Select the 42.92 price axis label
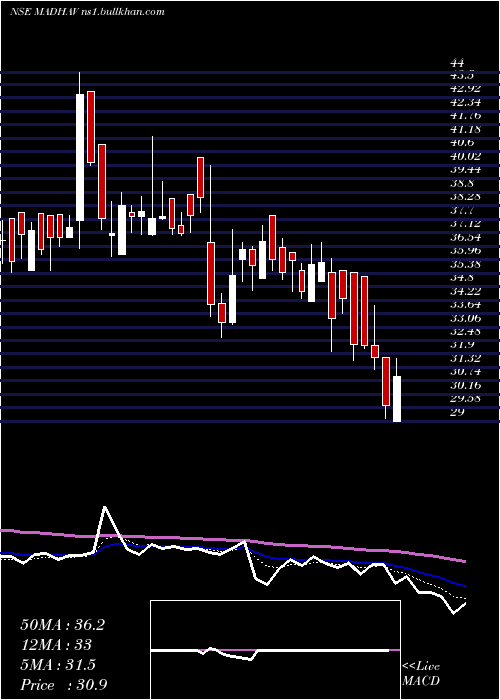500x700 pixels. pos(465,89)
